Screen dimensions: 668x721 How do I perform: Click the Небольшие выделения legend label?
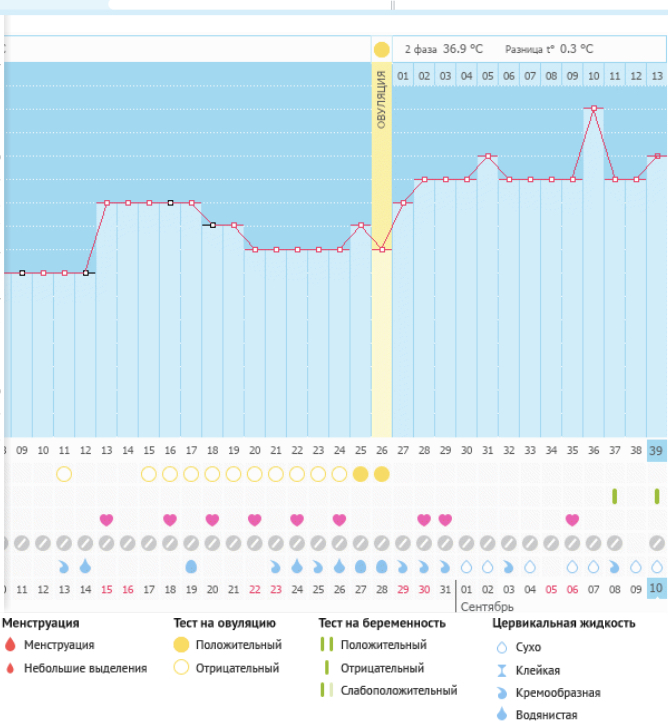pos(85,668)
